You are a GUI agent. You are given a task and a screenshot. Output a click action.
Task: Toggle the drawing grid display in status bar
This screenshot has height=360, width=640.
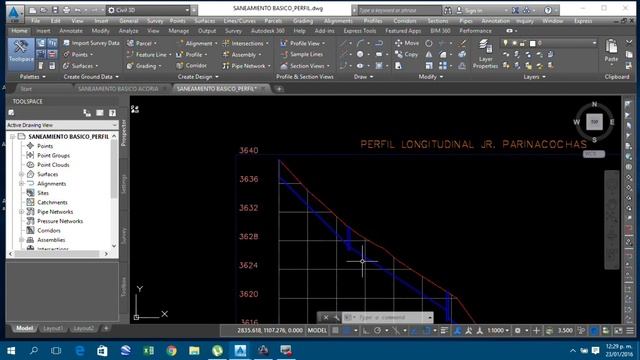click(335, 331)
